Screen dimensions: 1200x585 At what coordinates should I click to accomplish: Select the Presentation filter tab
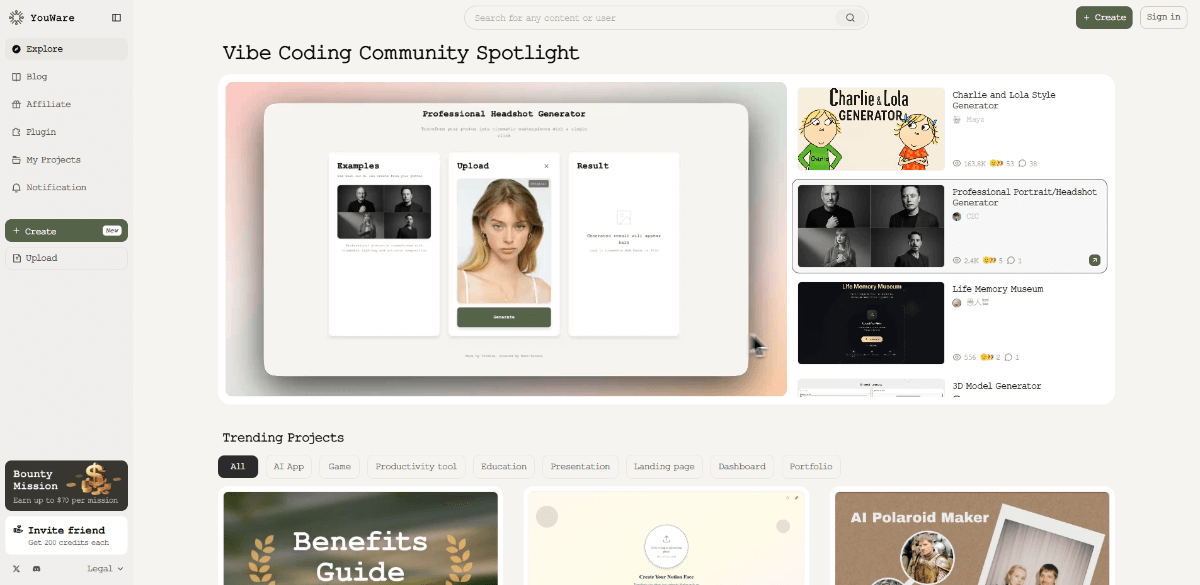coord(580,467)
